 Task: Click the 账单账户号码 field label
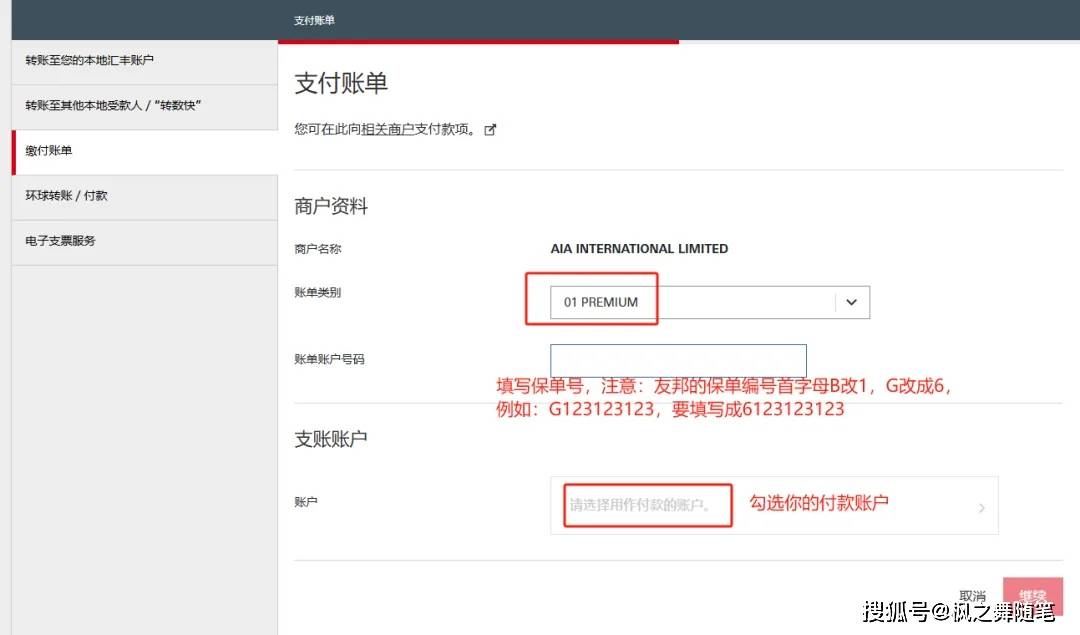[329, 359]
